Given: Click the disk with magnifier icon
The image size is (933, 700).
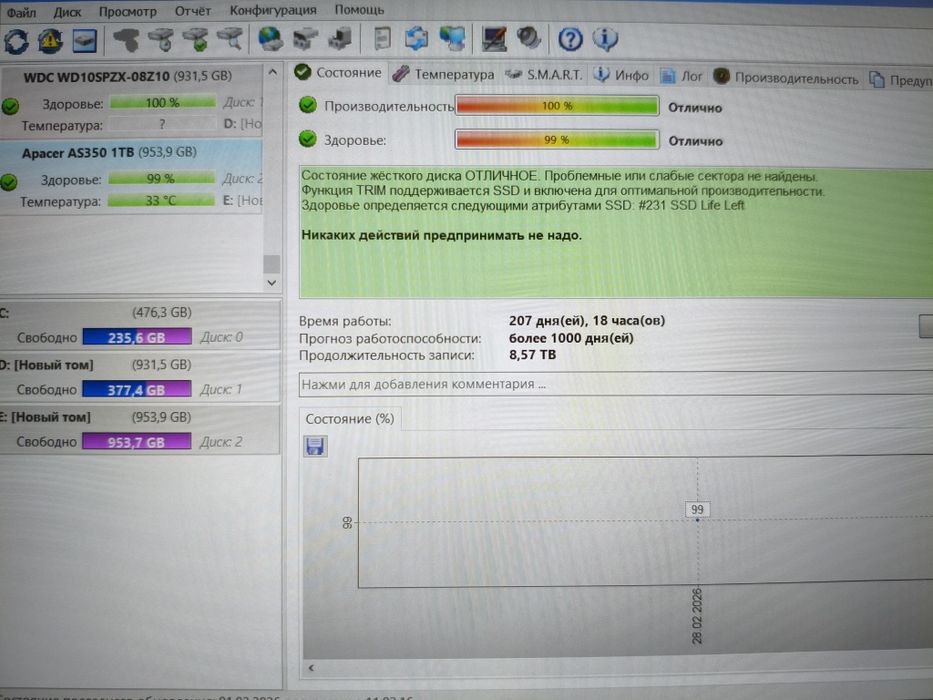Looking at the screenshot, I should pos(229,39).
